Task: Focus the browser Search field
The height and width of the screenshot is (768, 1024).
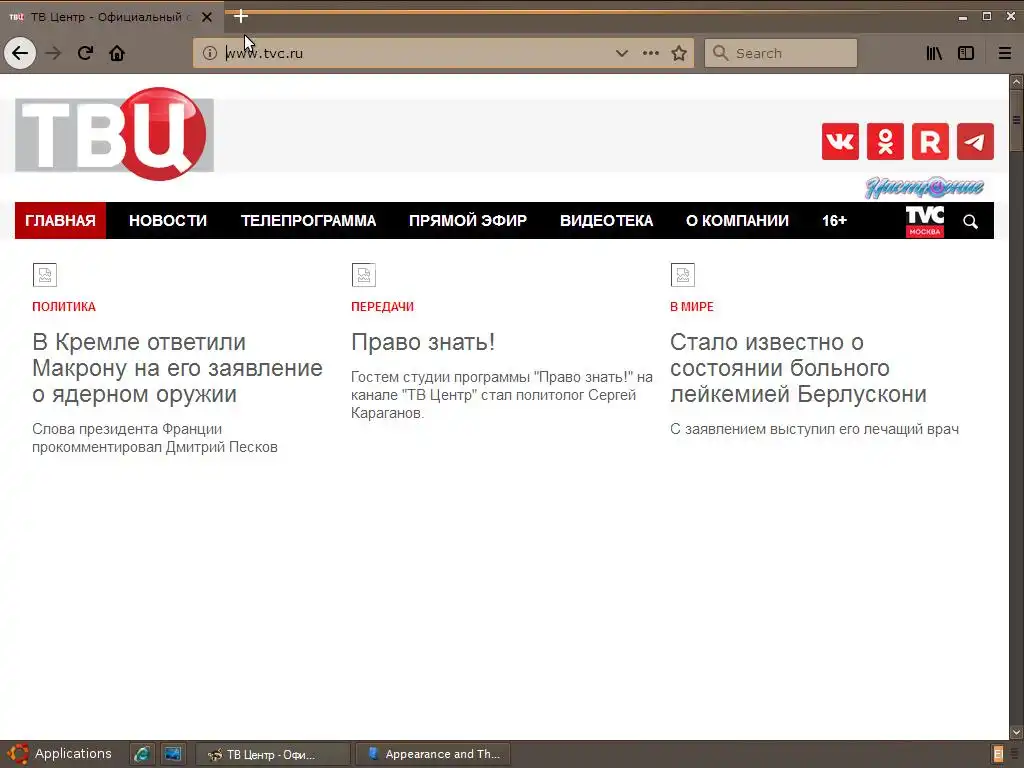Action: [x=780, y=53]
